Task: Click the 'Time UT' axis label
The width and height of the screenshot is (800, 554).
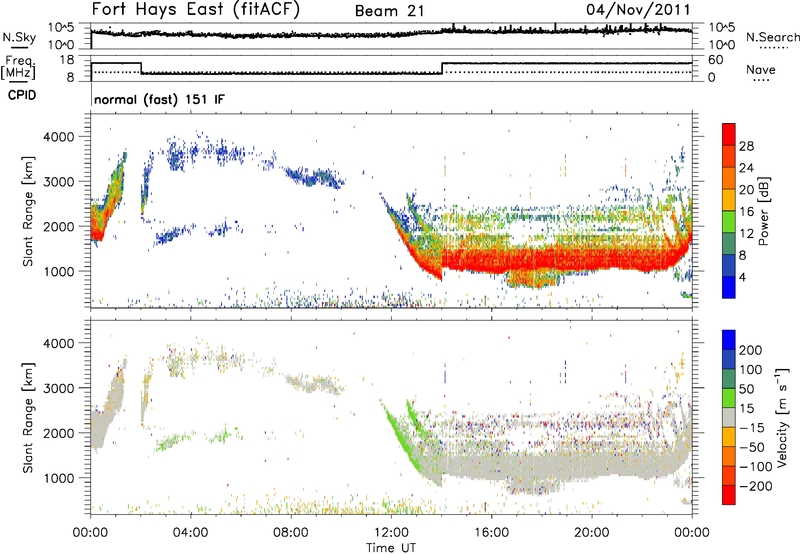Action: click(391, 548)
